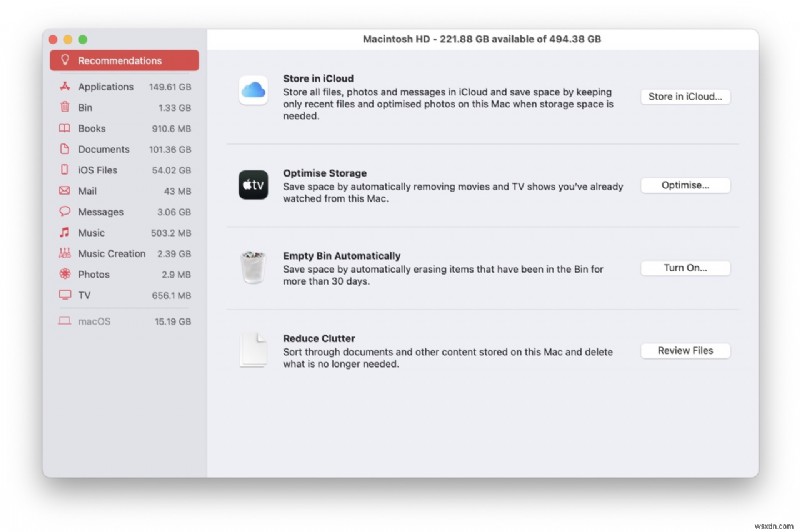The width and height of the screenshot is (800, 532).
Task: Open the Documents category label
Action: tap(104, 149)
